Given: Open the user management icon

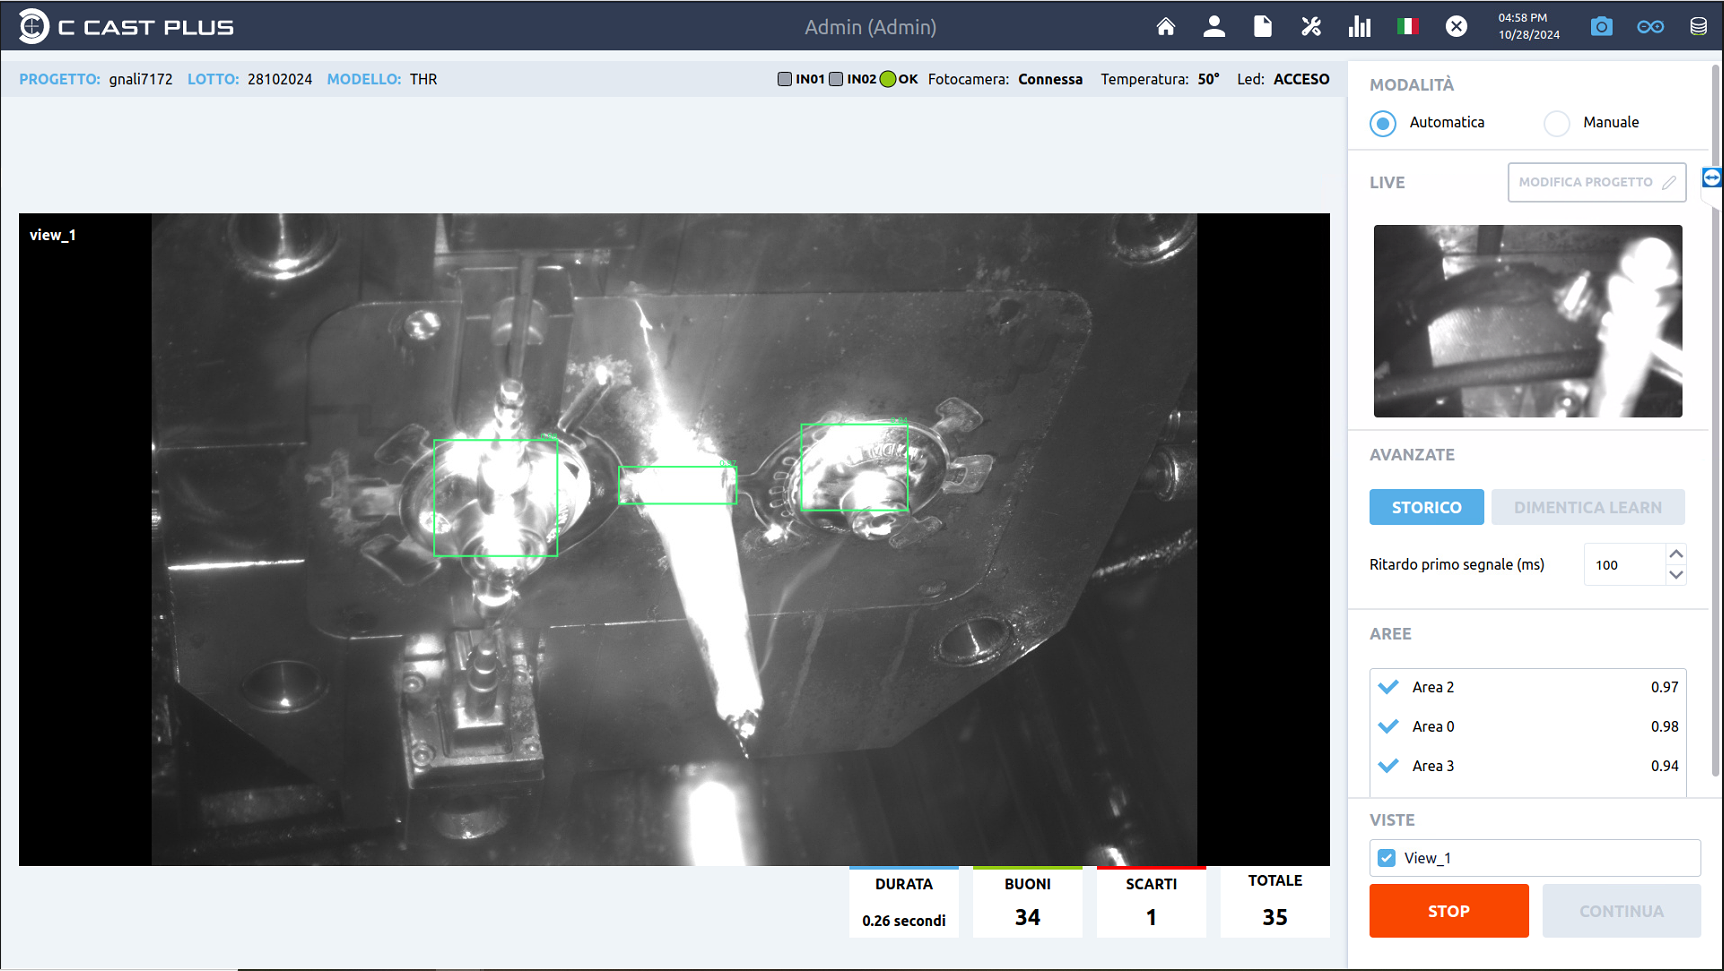Looking at the screenshot, I should click(1214, 26).
